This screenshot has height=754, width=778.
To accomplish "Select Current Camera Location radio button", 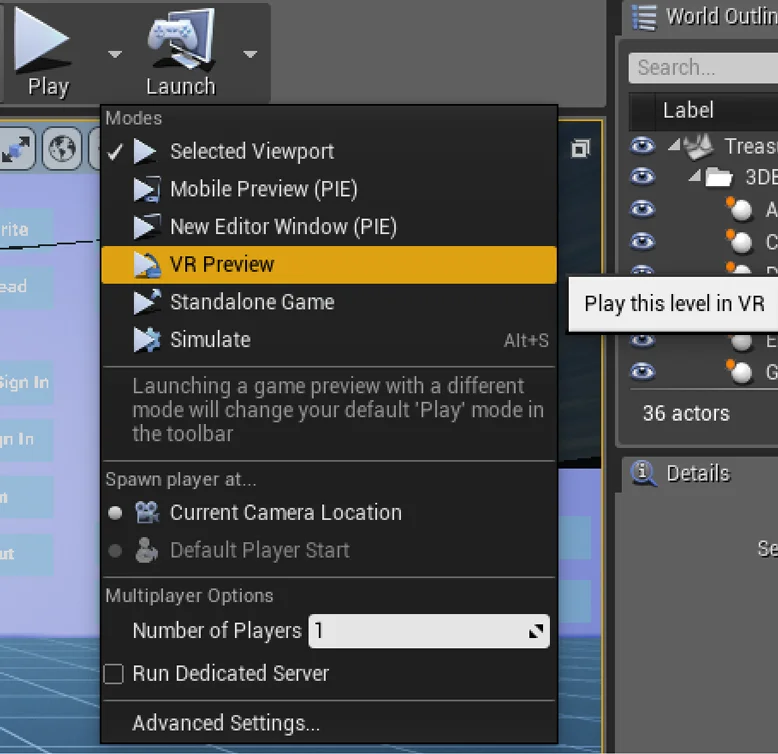I will tap(115, 512).
